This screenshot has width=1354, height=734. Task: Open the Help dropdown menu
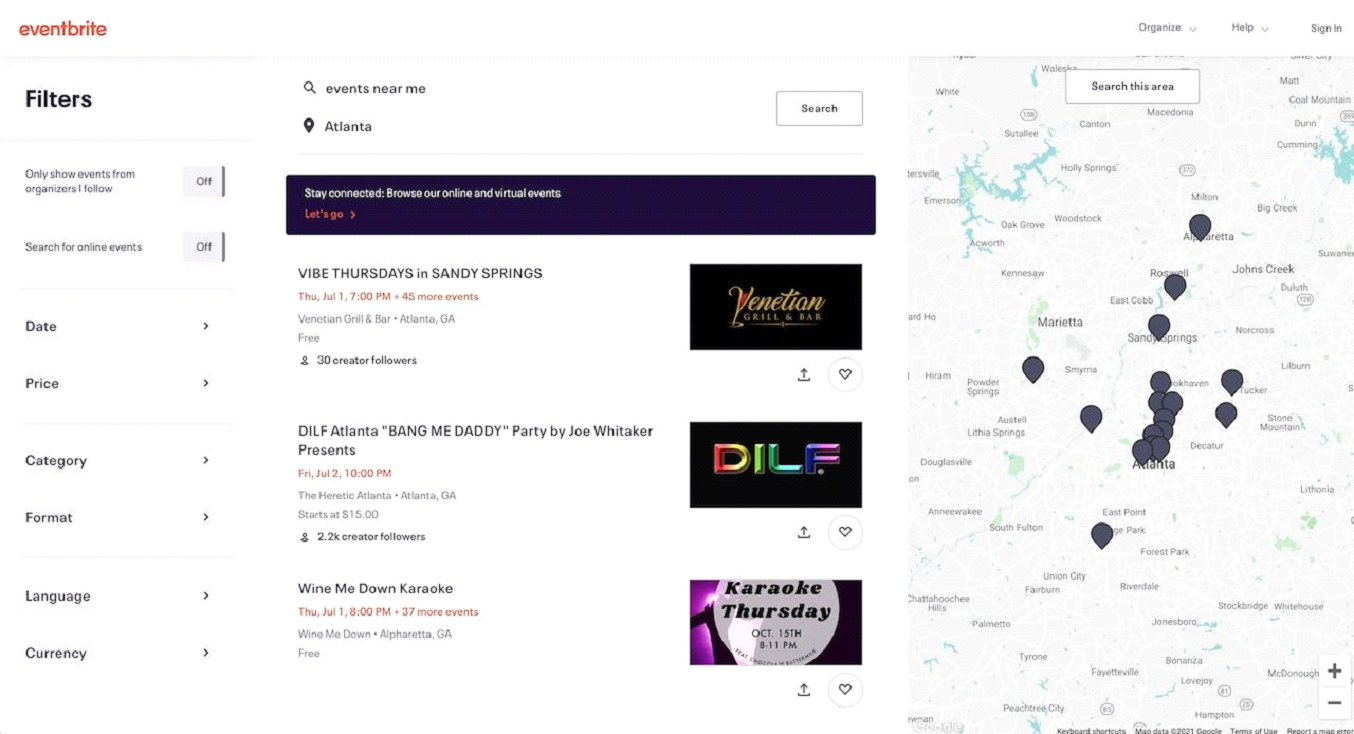pyautogui.click(x=1250, y=28)
